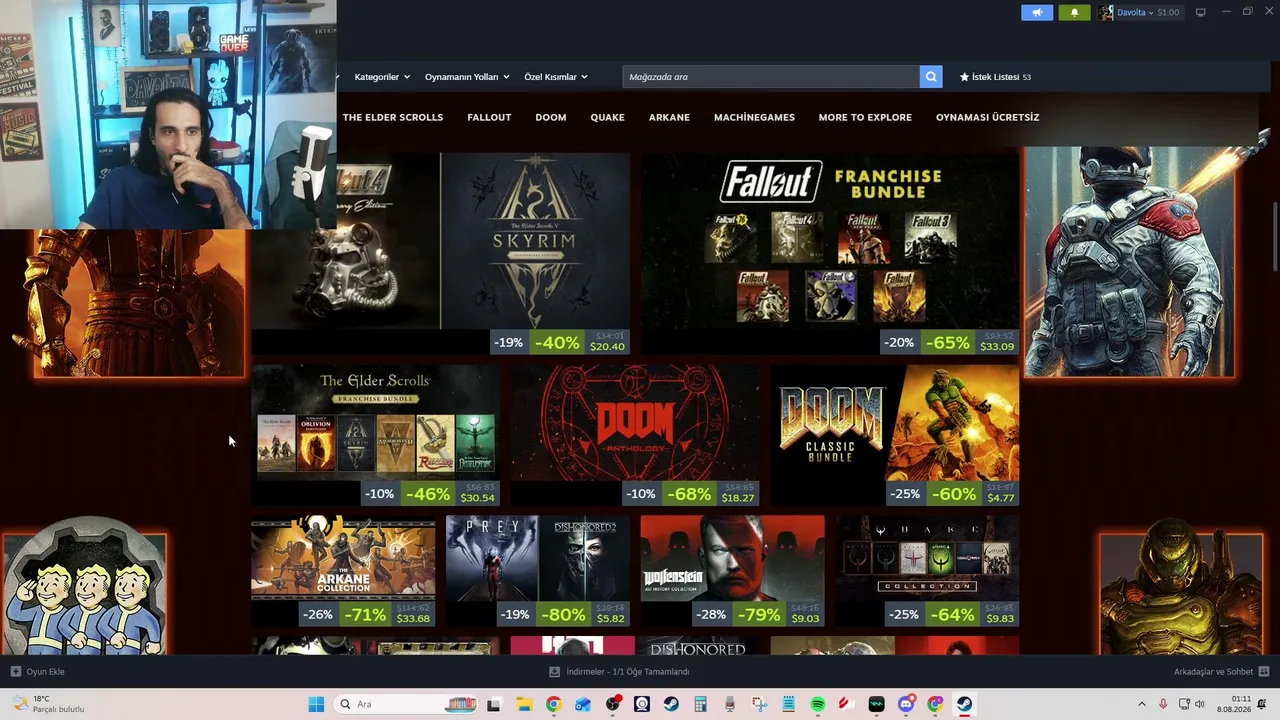Viewport: 1280px width, 720px height.
Task: Open Arkadaşlar ve Sohbet
Action: click(x=1213, y=672)
